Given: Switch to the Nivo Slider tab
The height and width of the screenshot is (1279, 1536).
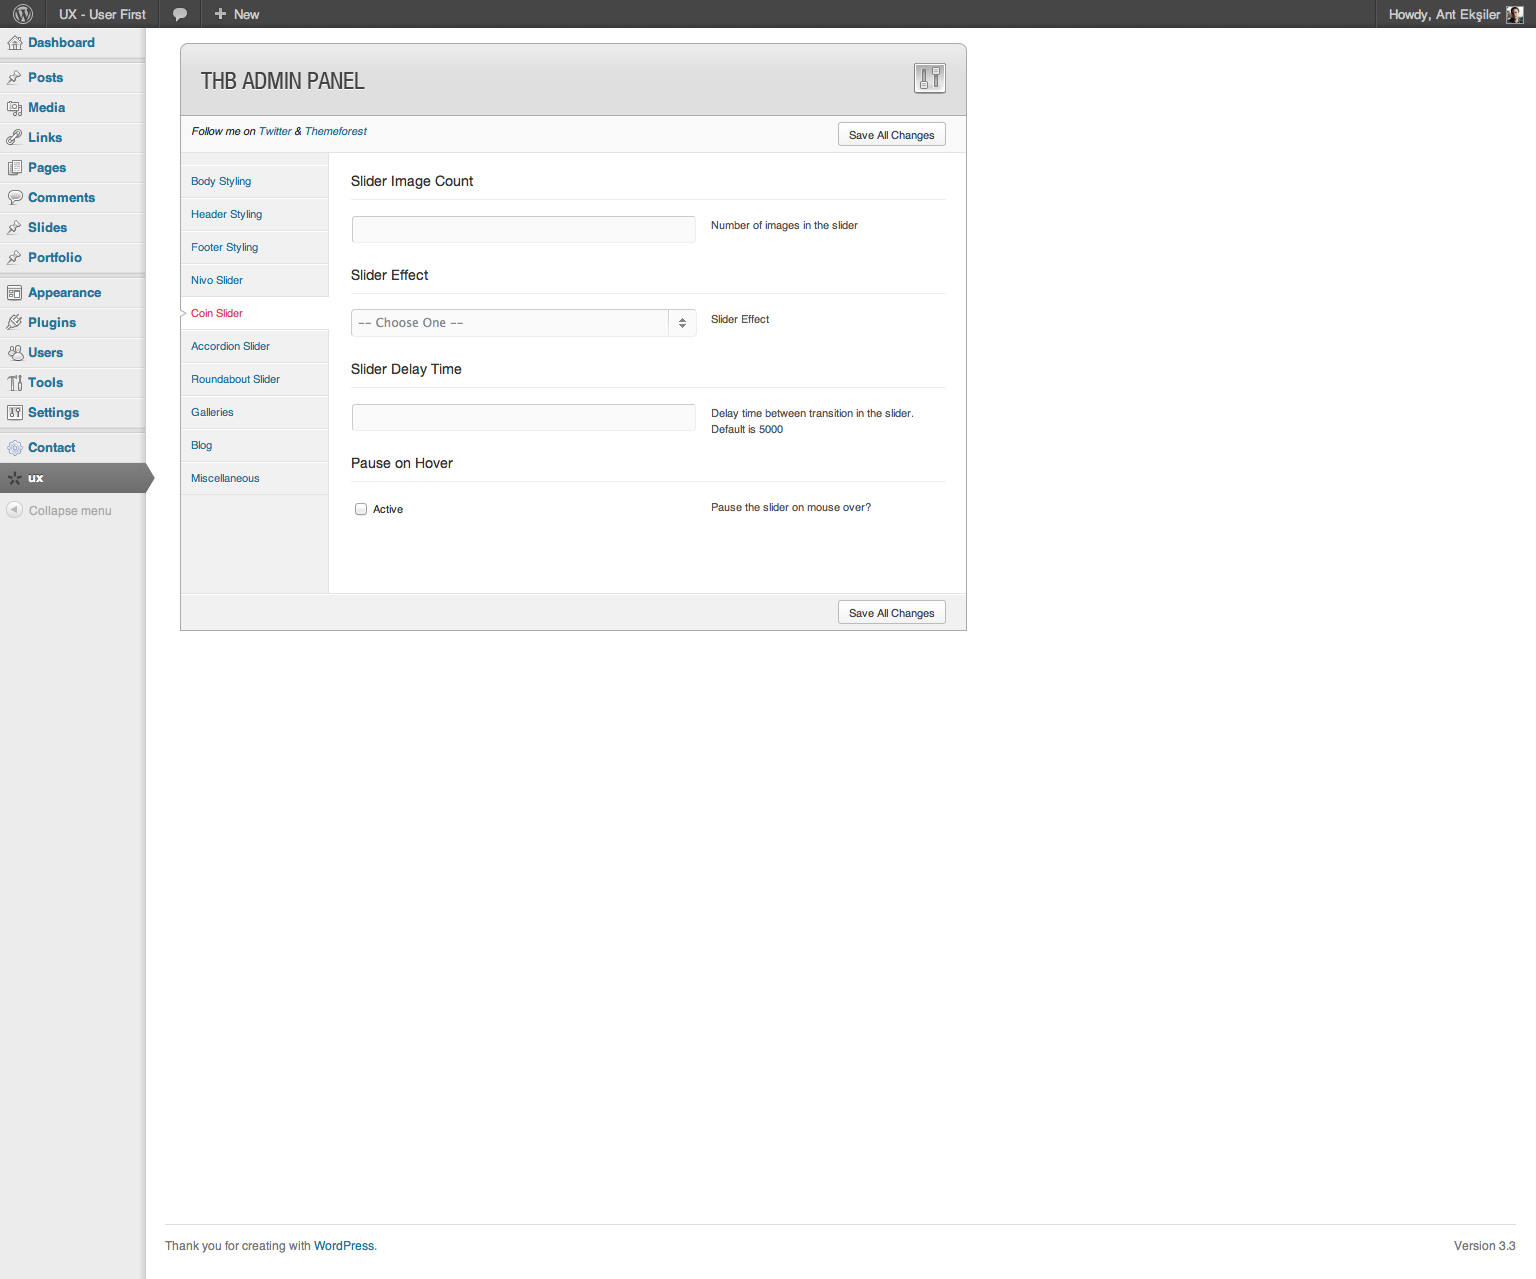Looking at the screenshot, I should [217, 280].
